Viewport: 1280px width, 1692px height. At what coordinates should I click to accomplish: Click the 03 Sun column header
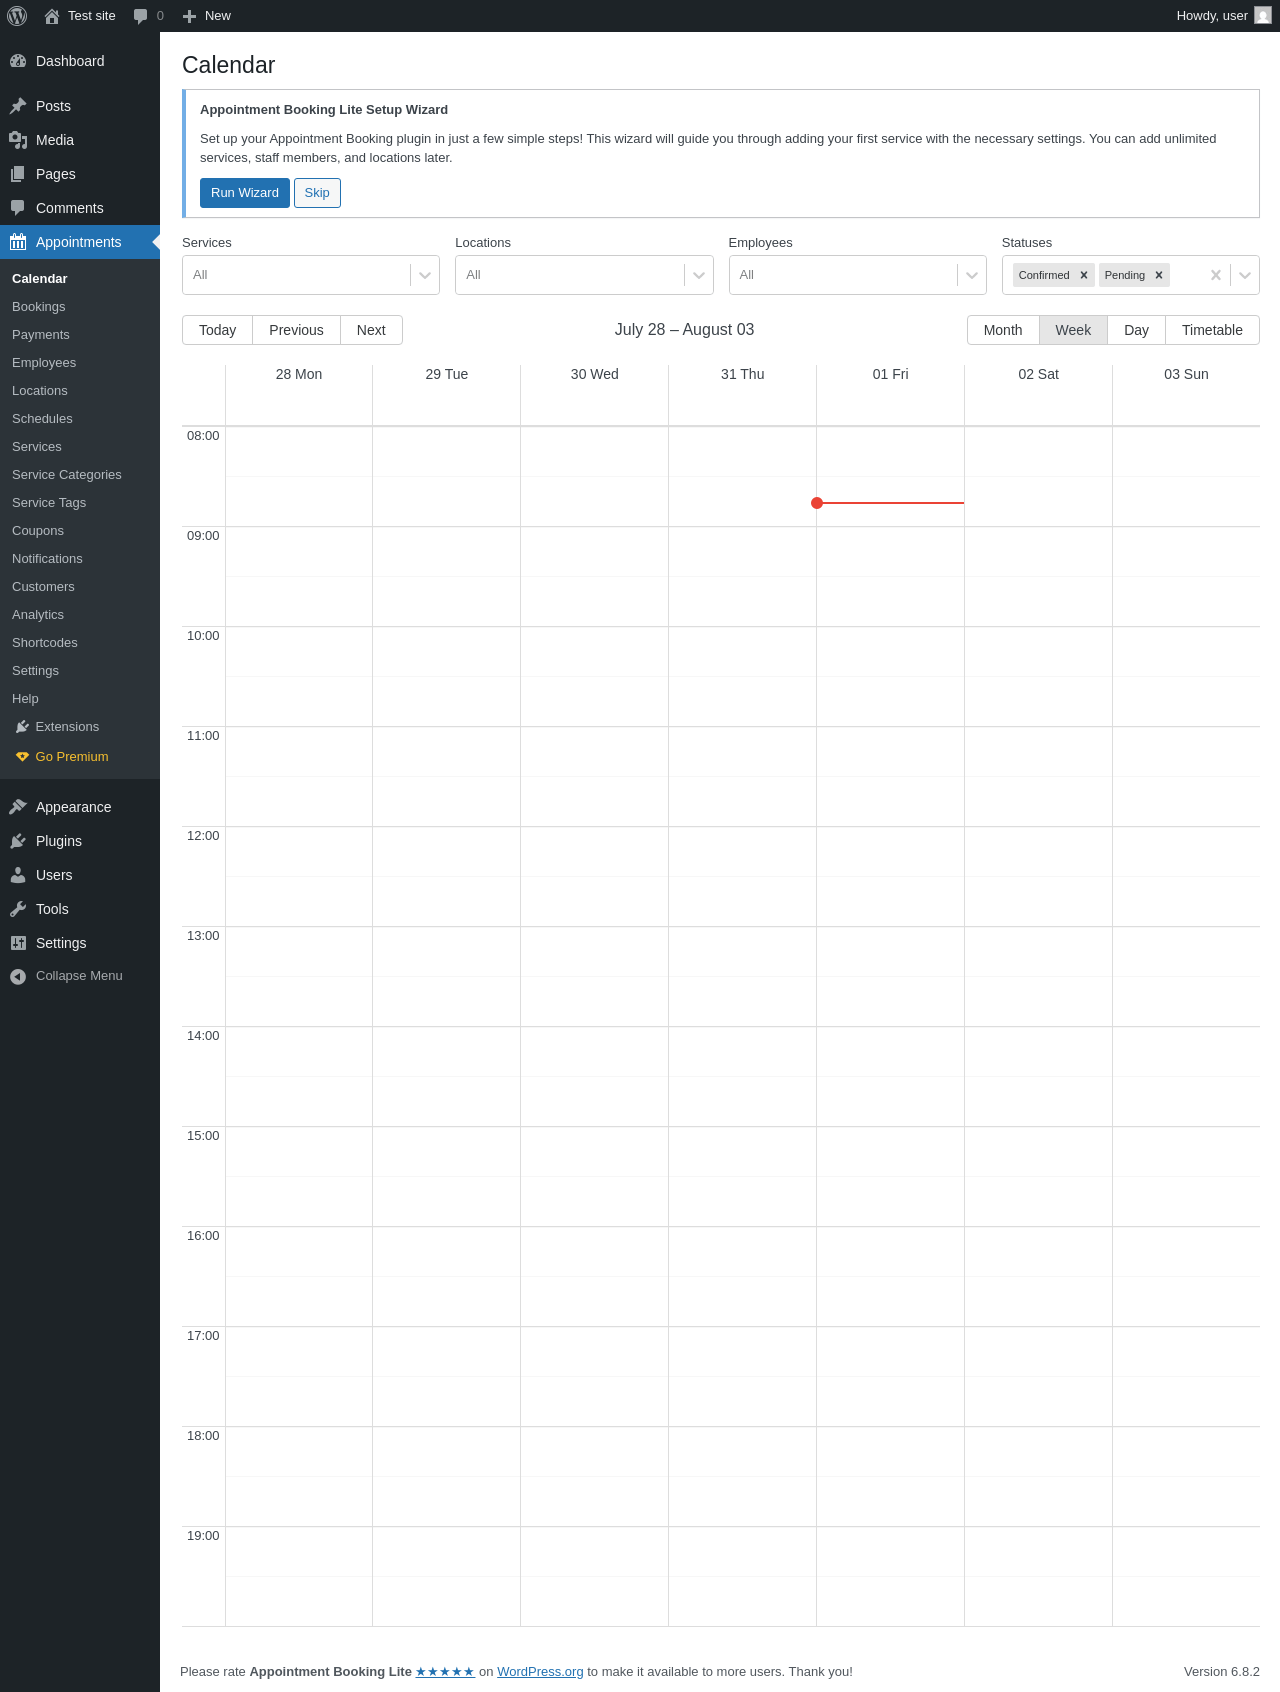tap(1186, 374)
